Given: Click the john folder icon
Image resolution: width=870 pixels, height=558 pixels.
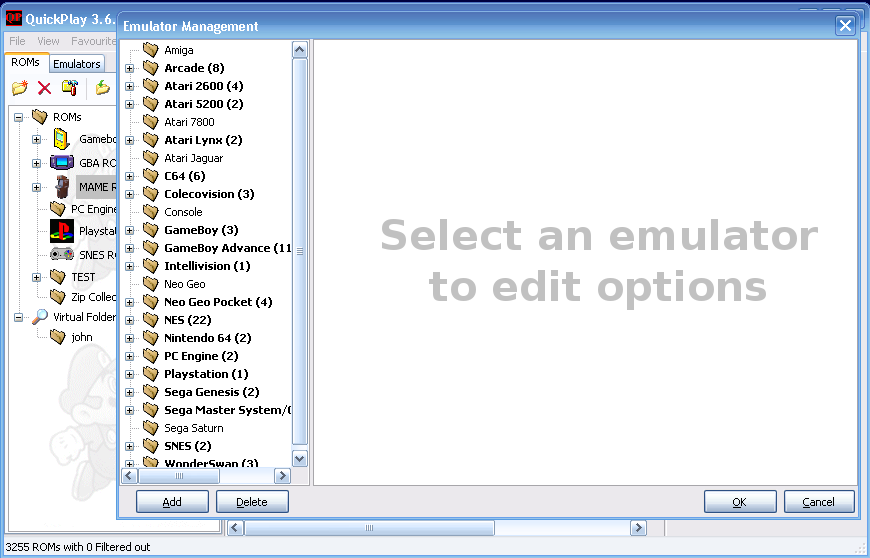Looking at the screenshot, I should [58, 336].
